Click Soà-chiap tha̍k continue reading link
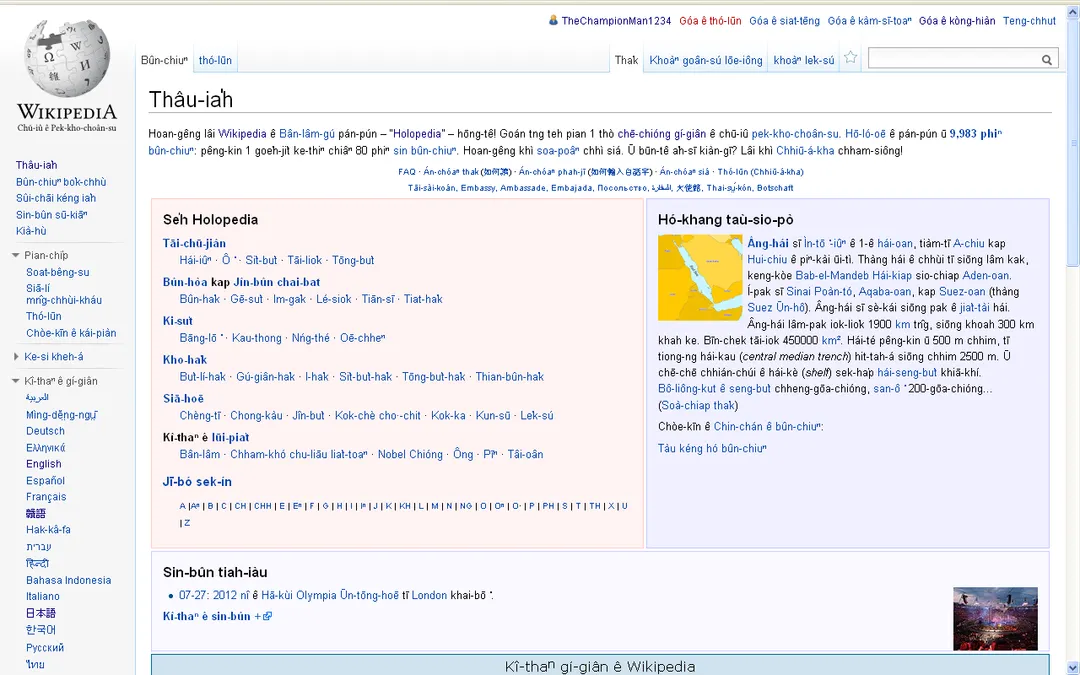Screen dimensions: 1080x675 pos(698,406)
